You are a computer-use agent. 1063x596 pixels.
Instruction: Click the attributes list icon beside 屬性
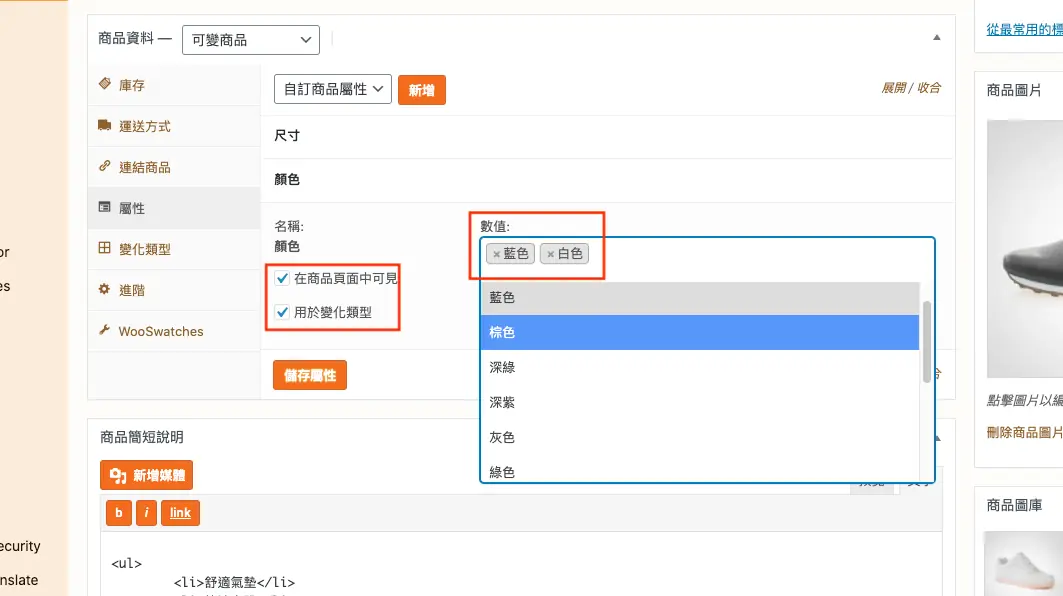(x=104, y=207)
